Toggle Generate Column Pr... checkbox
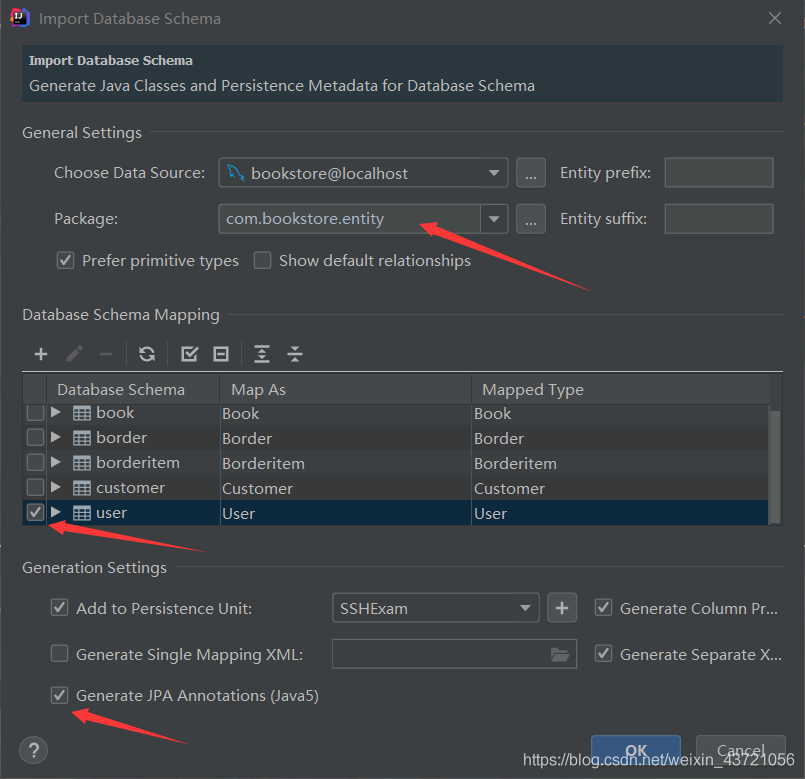805x779 pixels. (x=603, y=607)
